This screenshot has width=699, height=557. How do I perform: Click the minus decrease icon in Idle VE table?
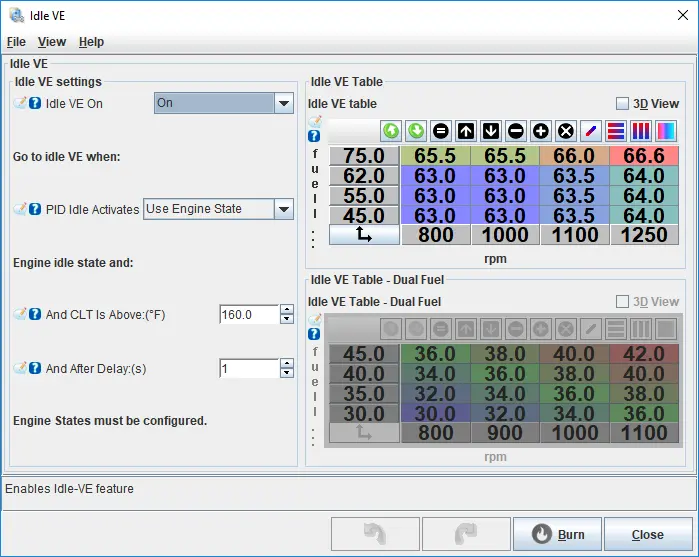click(x=516, y=131)
